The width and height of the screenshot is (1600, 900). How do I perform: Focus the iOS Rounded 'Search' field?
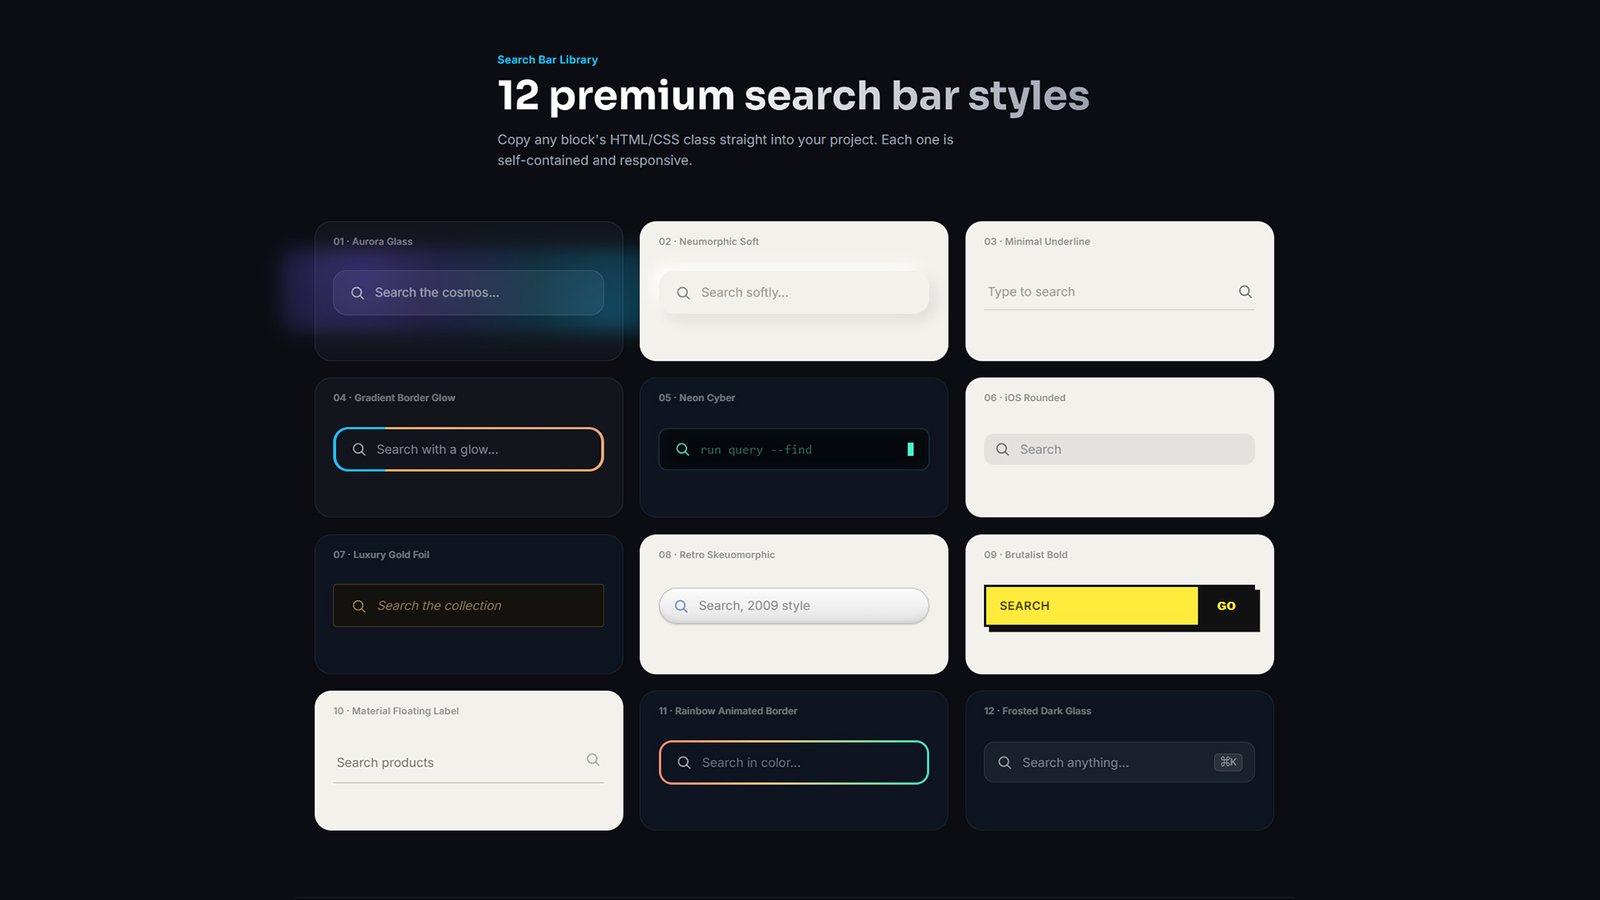point(1119,449)
